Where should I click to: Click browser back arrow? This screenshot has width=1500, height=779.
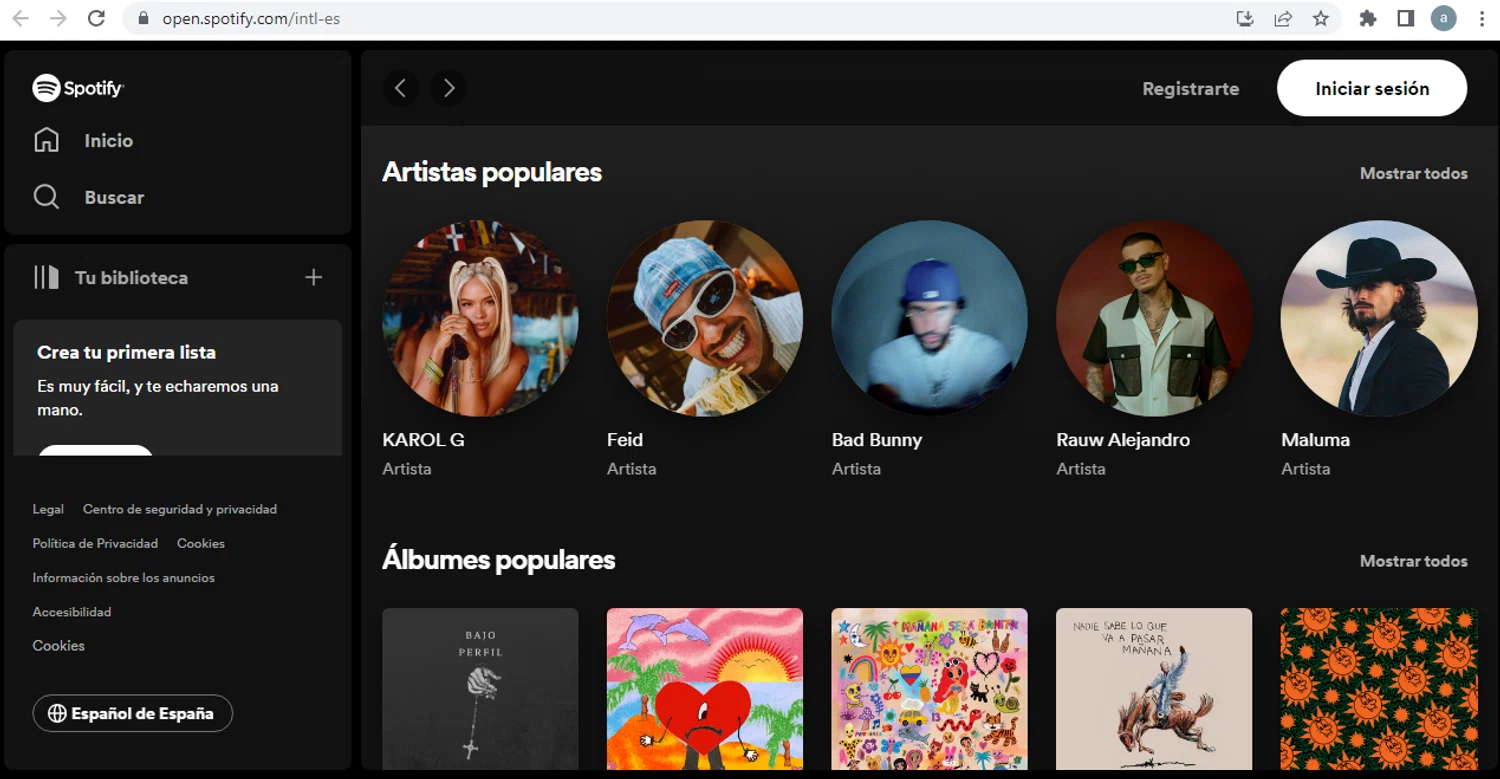(x=20, y=18)
